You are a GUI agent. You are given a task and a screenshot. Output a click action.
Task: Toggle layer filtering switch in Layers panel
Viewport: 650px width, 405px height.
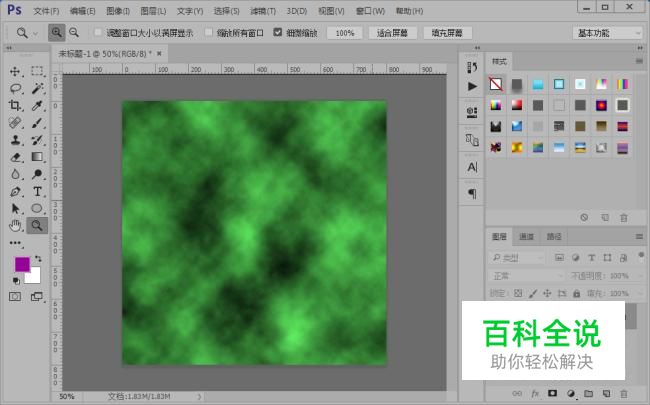tap(641, 256)
